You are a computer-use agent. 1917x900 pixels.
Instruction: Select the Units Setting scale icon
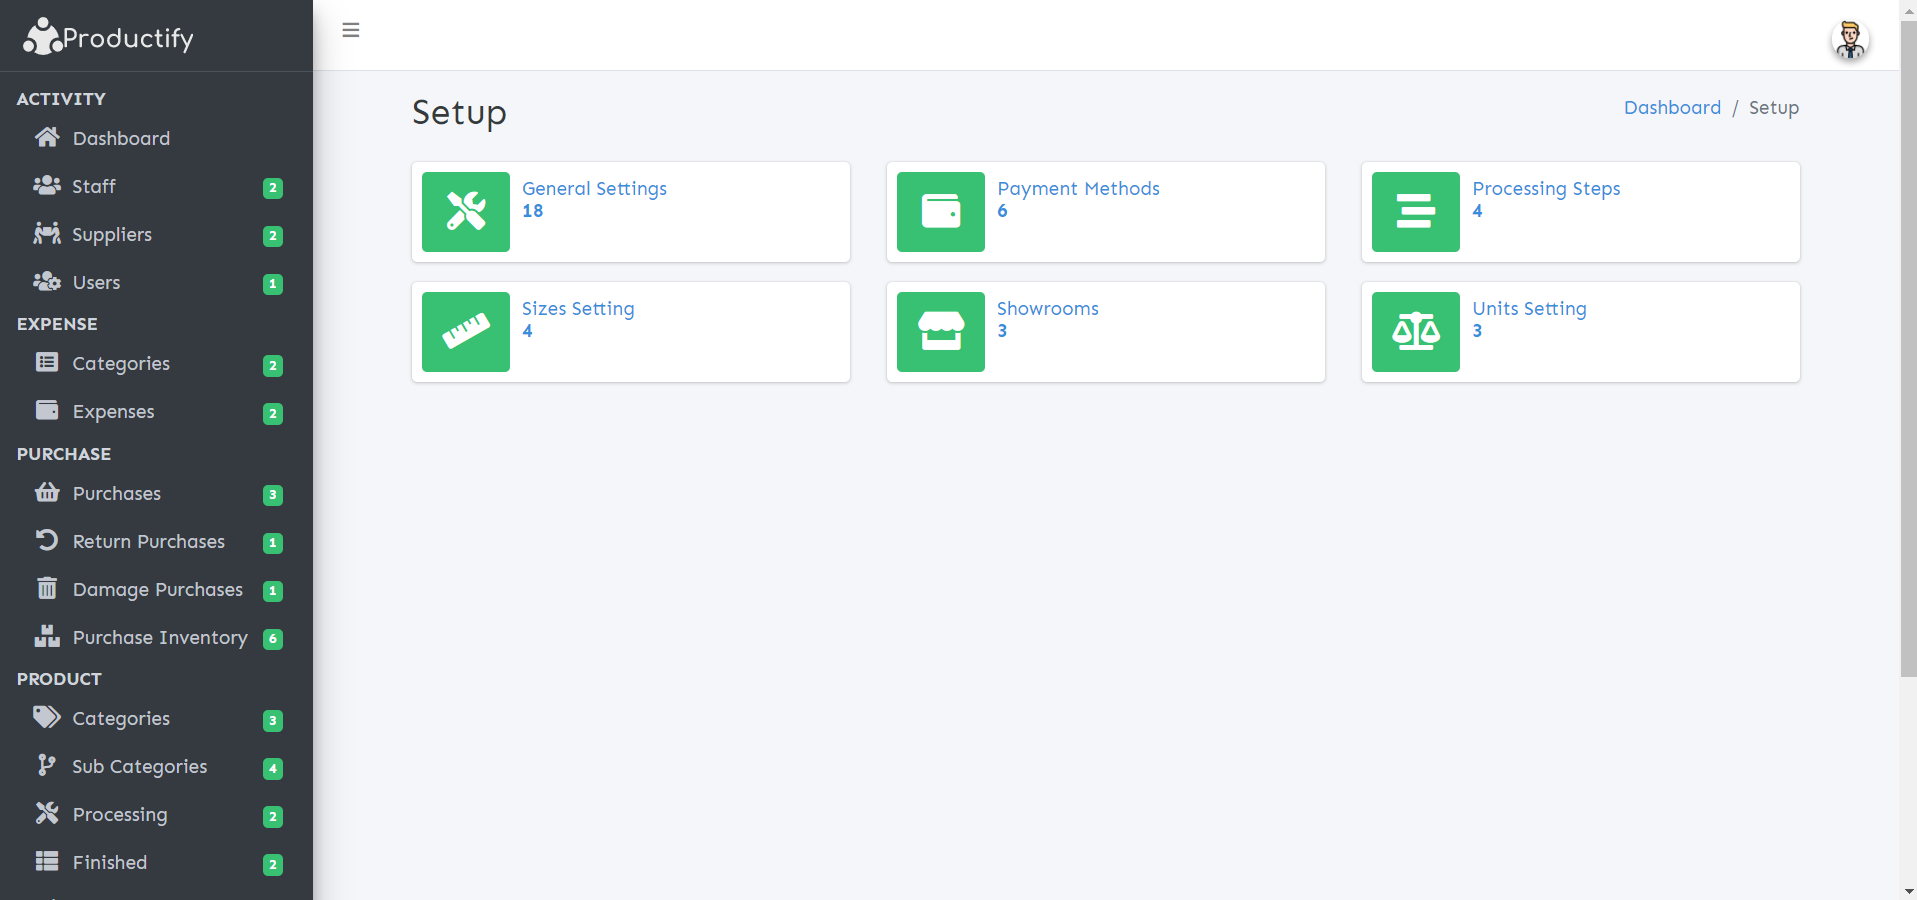point(1415,331)
